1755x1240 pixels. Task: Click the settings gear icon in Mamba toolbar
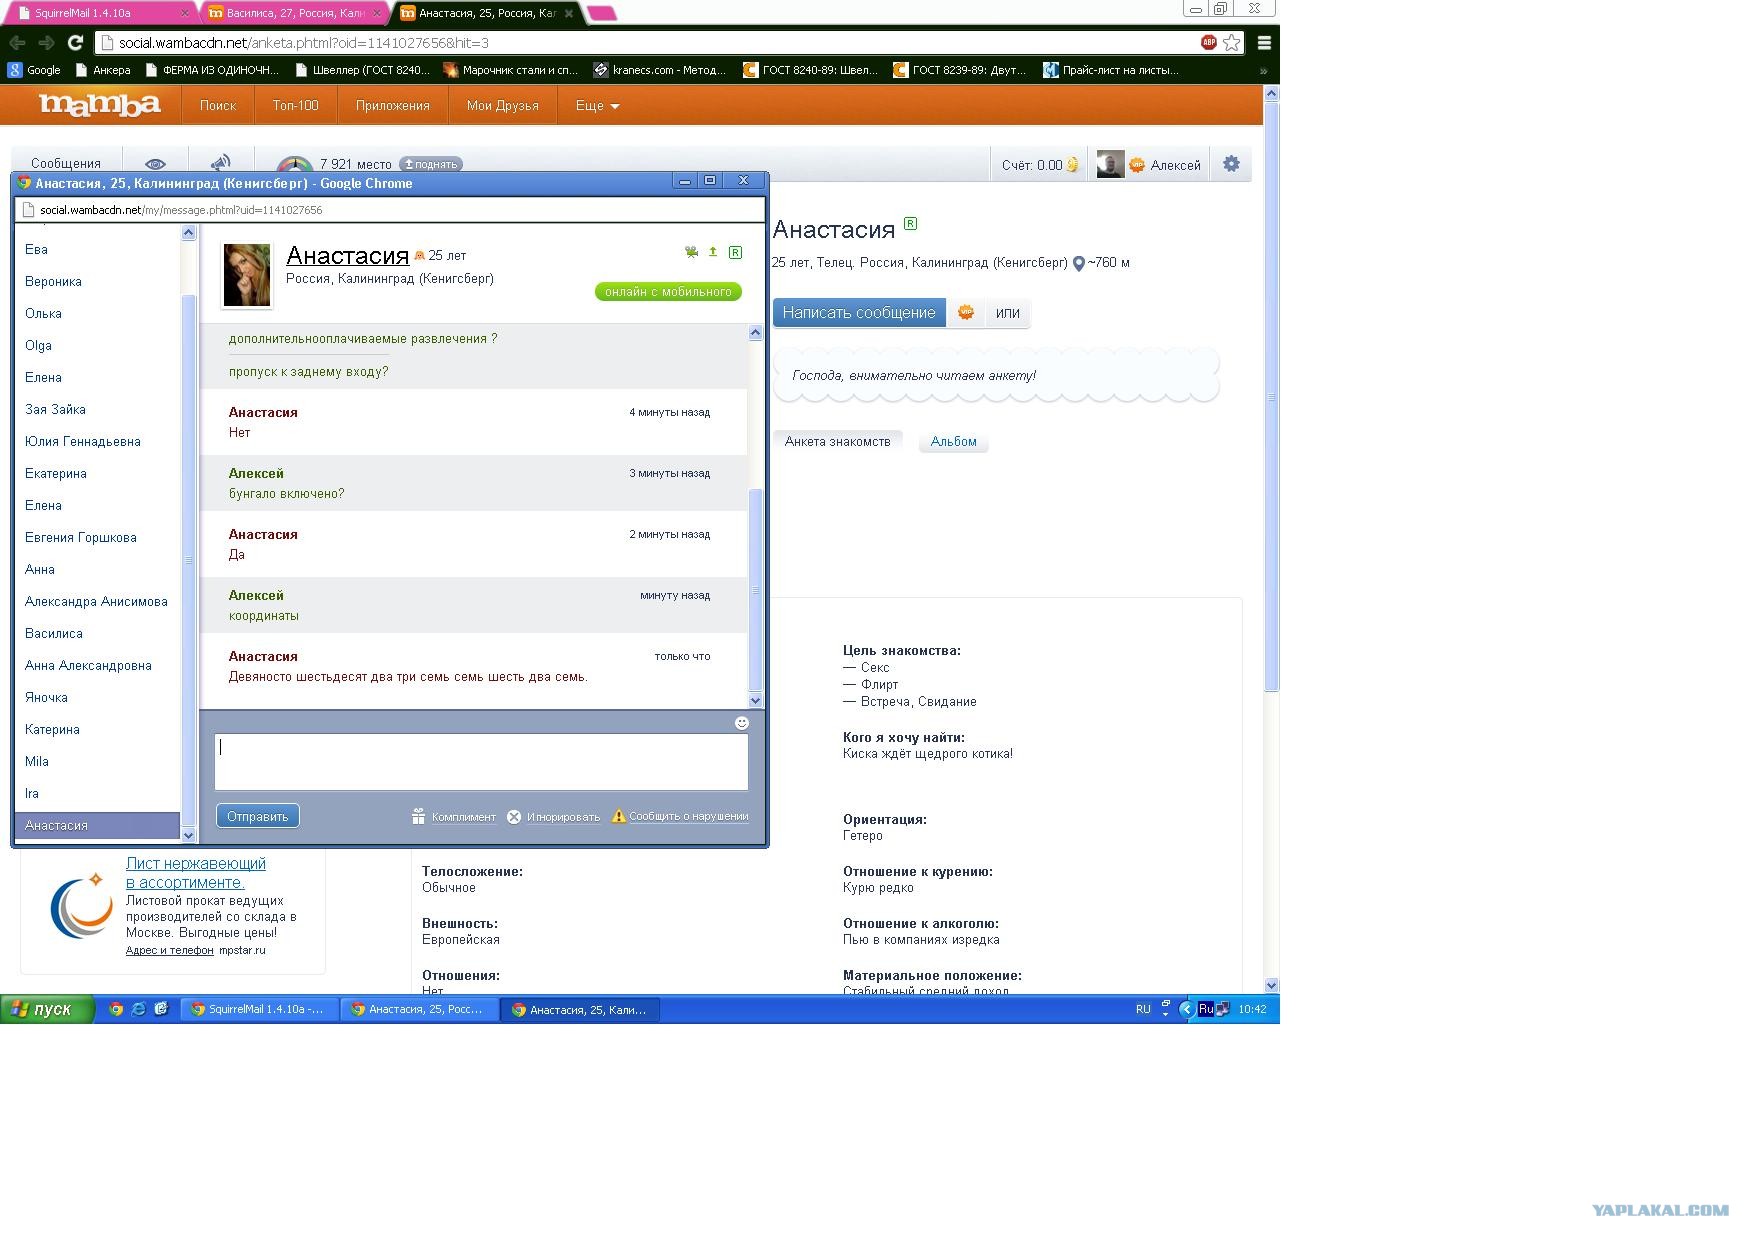pyautogui.click(x=1231, y=164)
